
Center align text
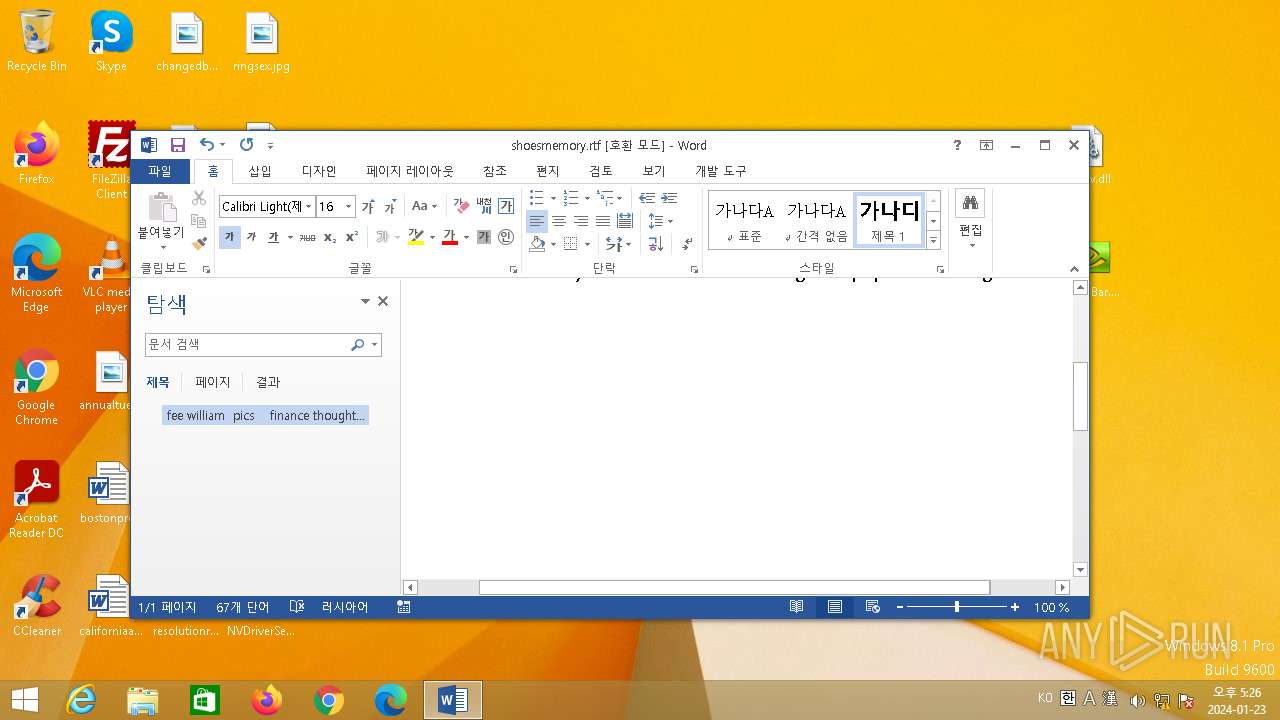point(559,221)
